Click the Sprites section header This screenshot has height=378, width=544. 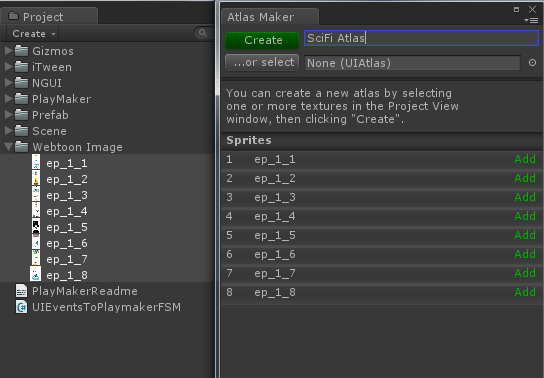coord(382,140)
